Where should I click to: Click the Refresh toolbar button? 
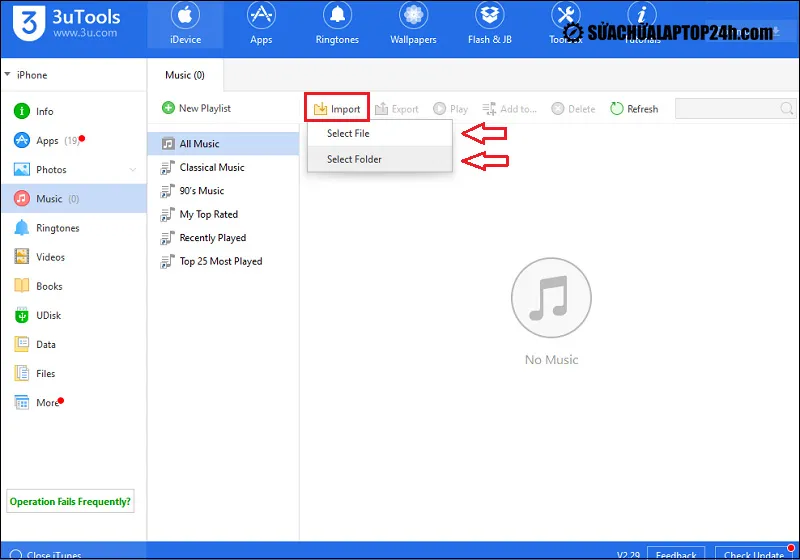[634, 109]
